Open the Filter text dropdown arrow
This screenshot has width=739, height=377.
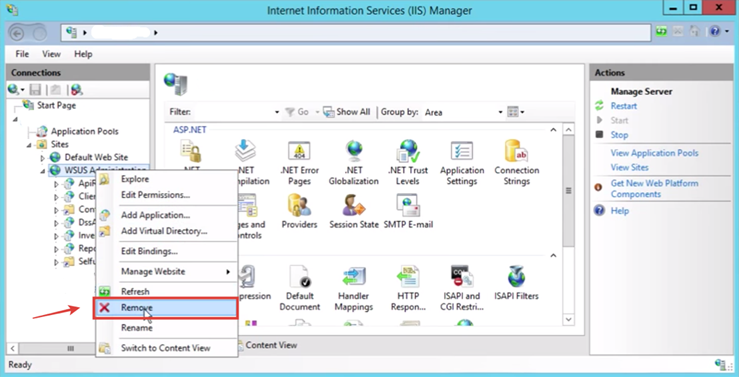pyautogui.click(x=277, y=112)
